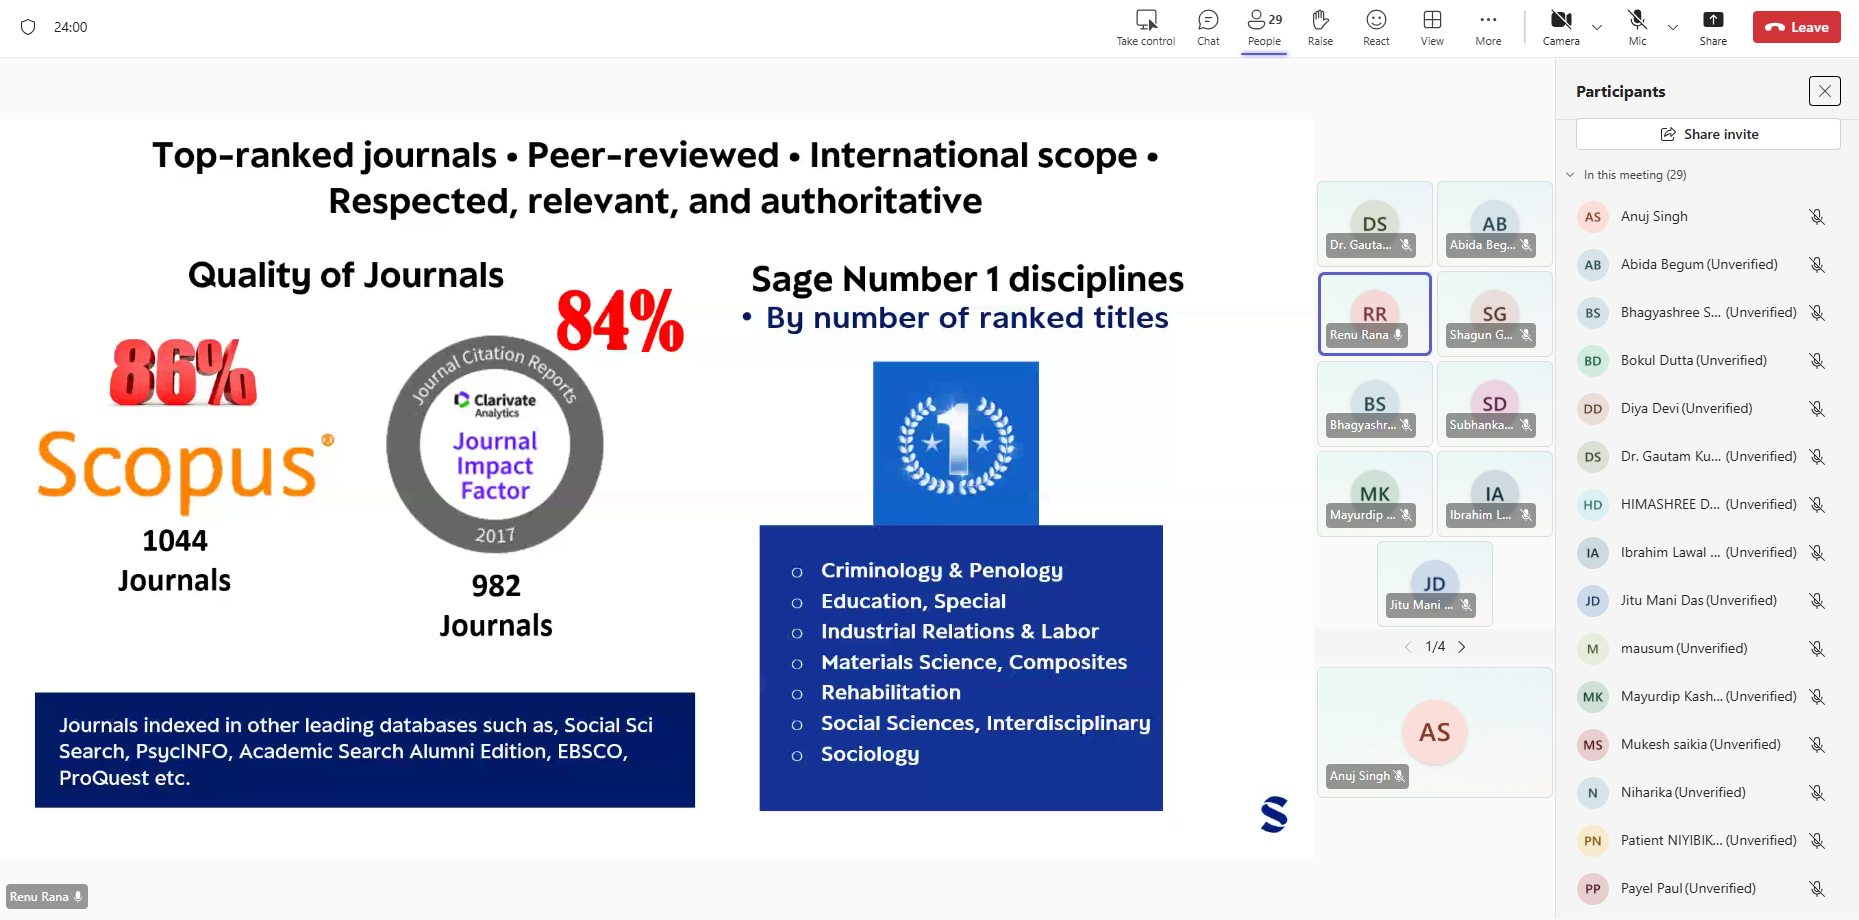Select Bokul Dutta in participants list
This screenshot has height=920, width=1859.
tap(1693, 361)
